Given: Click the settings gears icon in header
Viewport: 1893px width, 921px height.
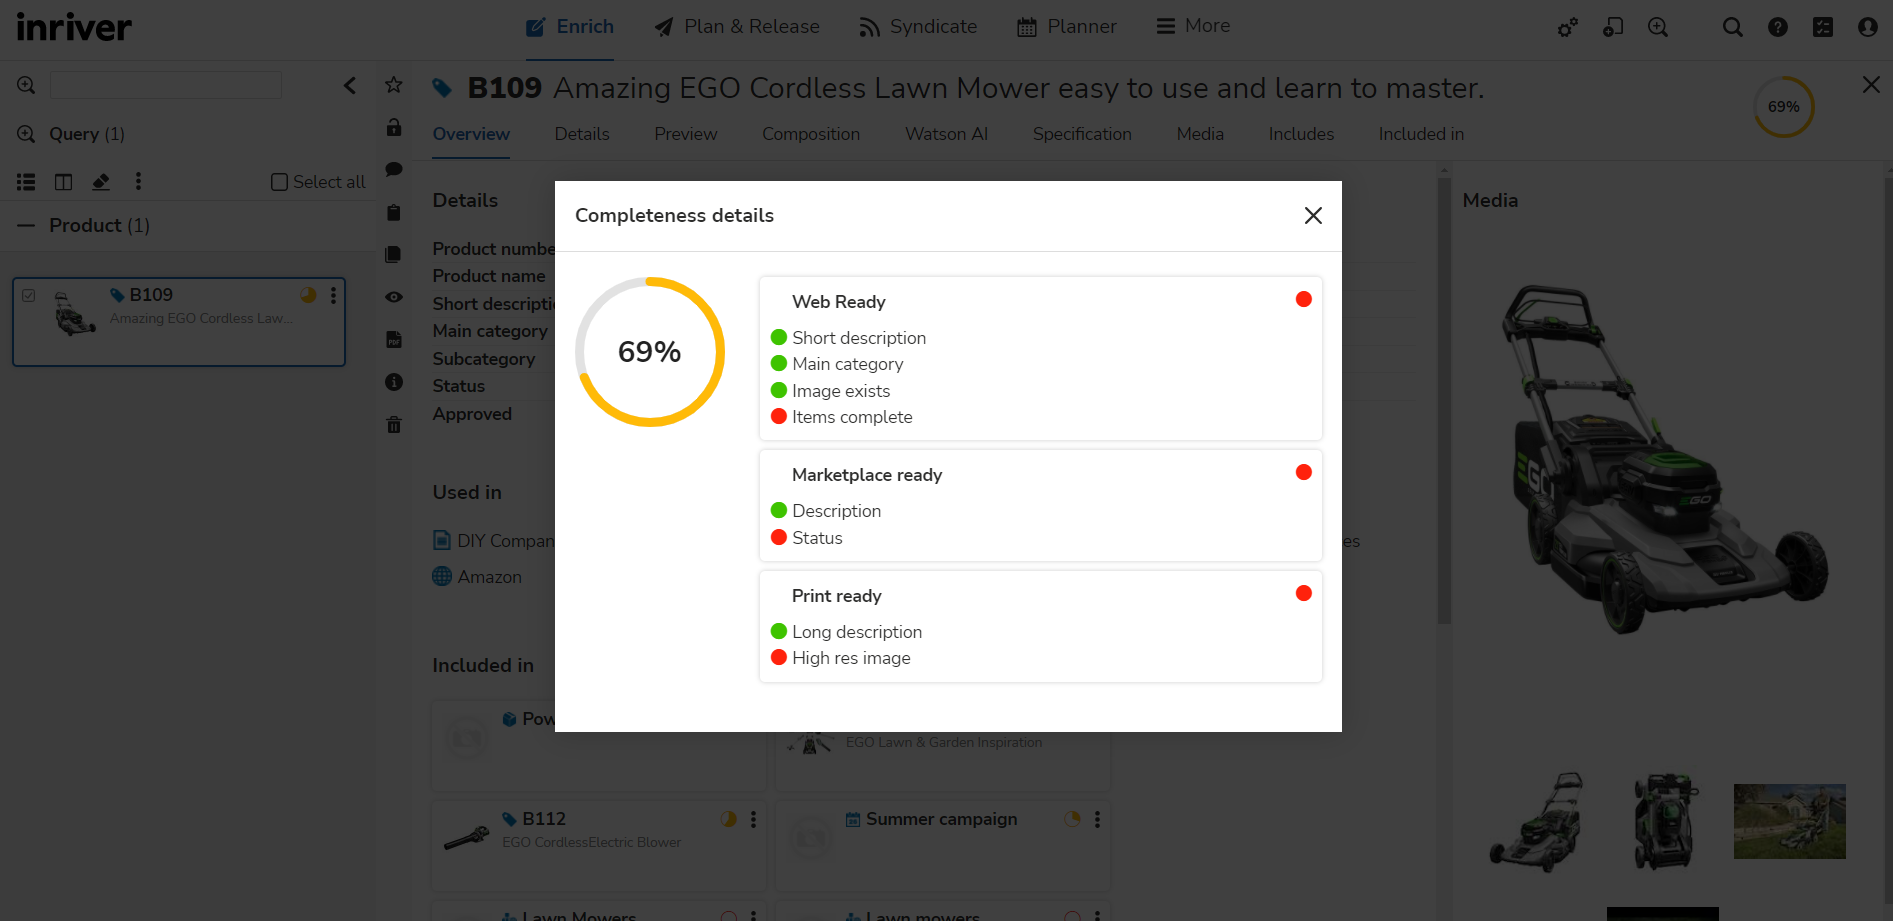Looking at the screenshot, I should [1568, 28].
